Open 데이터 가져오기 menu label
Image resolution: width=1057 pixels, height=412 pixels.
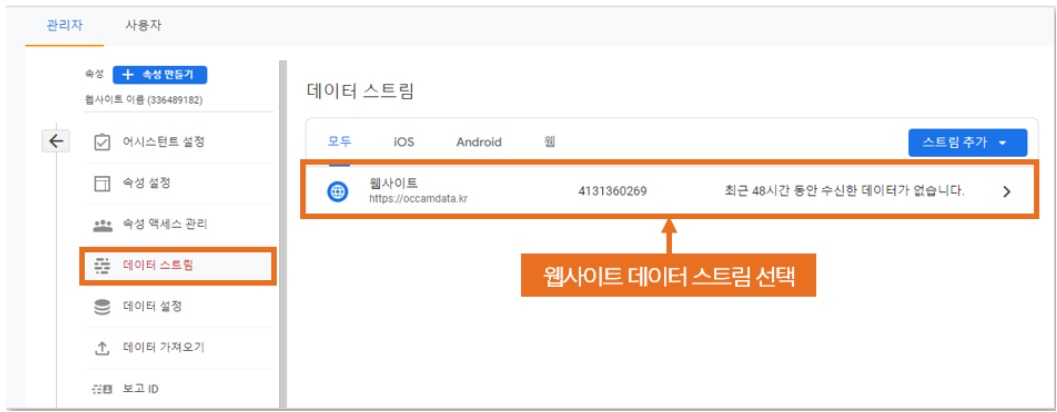click(163, 348)
